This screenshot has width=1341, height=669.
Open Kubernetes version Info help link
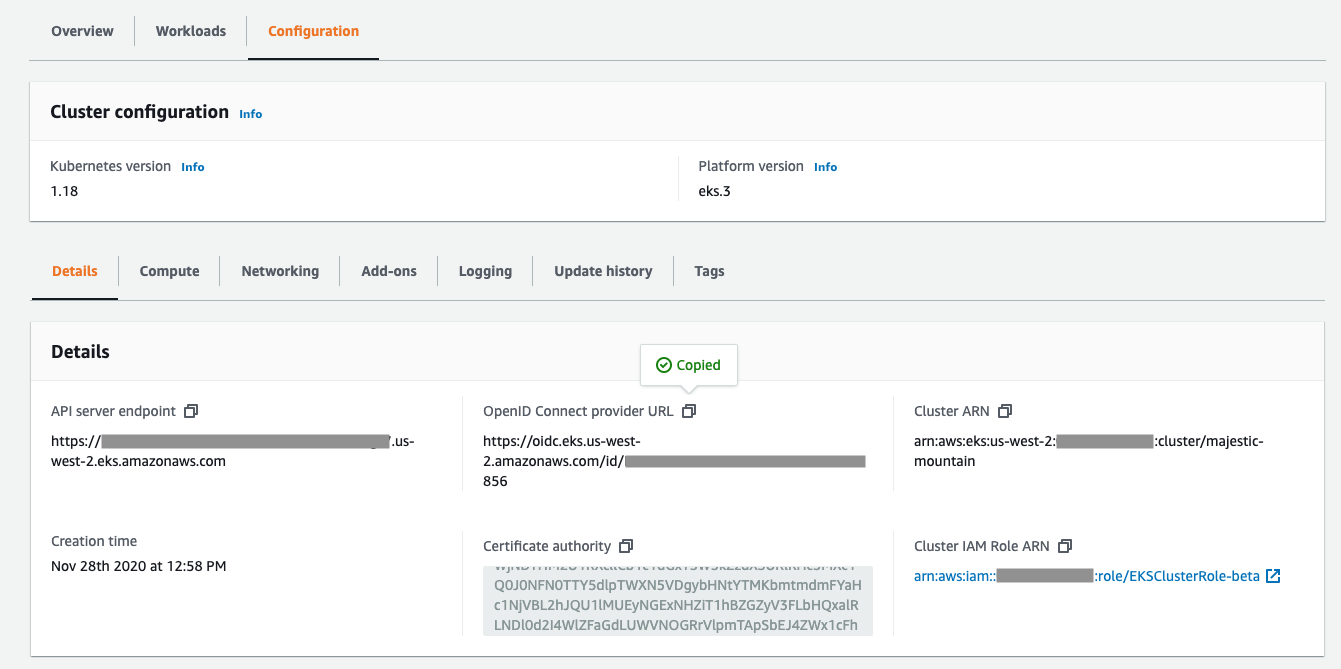pos(192,166)
